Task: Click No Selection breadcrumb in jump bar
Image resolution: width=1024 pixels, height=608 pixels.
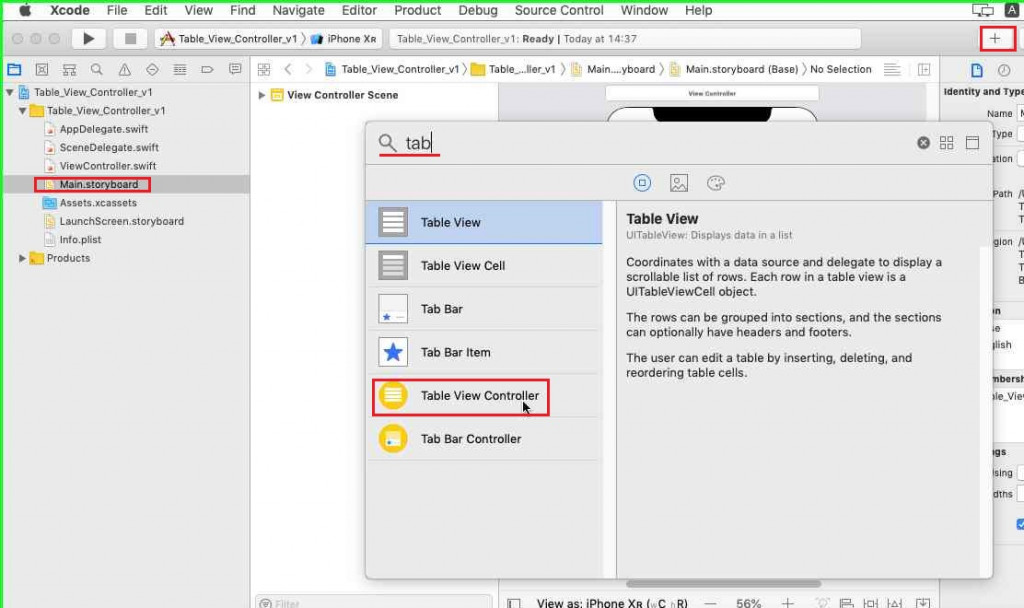Action: [840, 69]
